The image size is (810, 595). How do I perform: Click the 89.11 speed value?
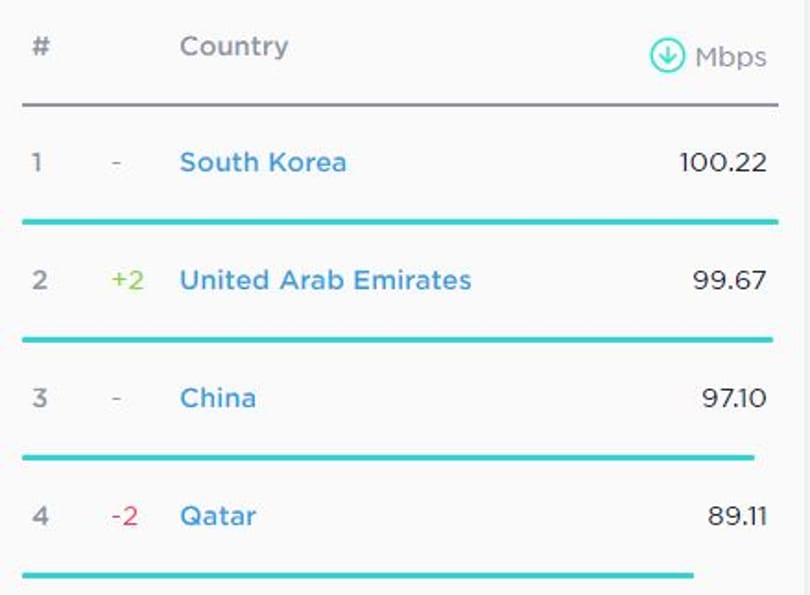point(737,516)
